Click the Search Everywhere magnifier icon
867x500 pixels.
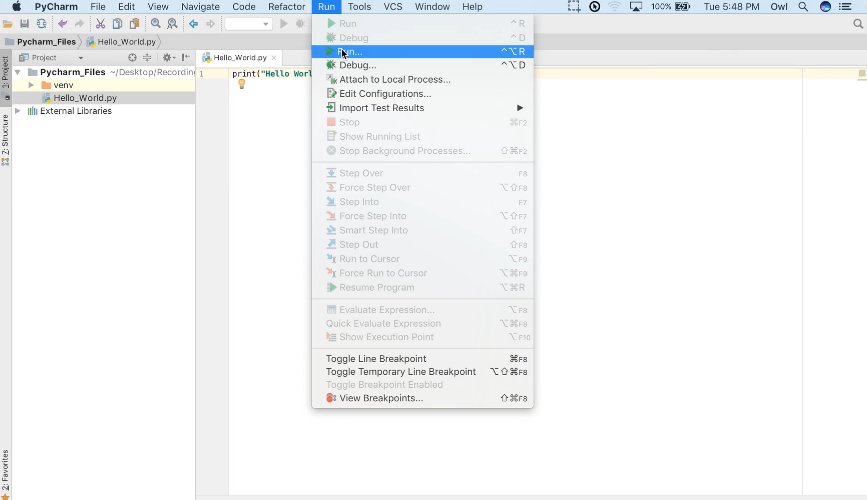[858, 24]
